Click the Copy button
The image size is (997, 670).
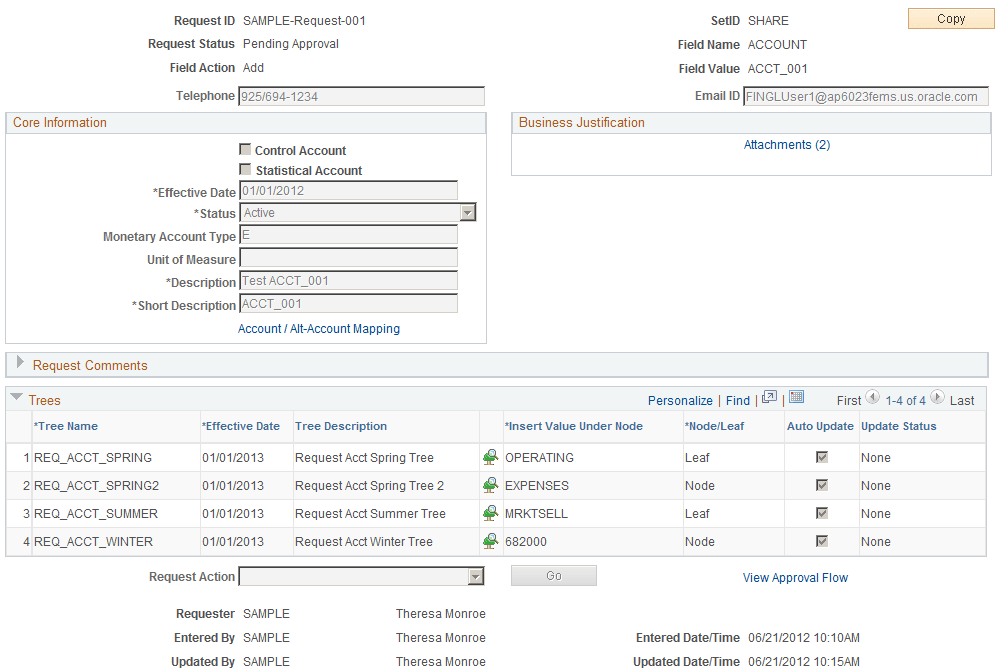coord(950,17)
